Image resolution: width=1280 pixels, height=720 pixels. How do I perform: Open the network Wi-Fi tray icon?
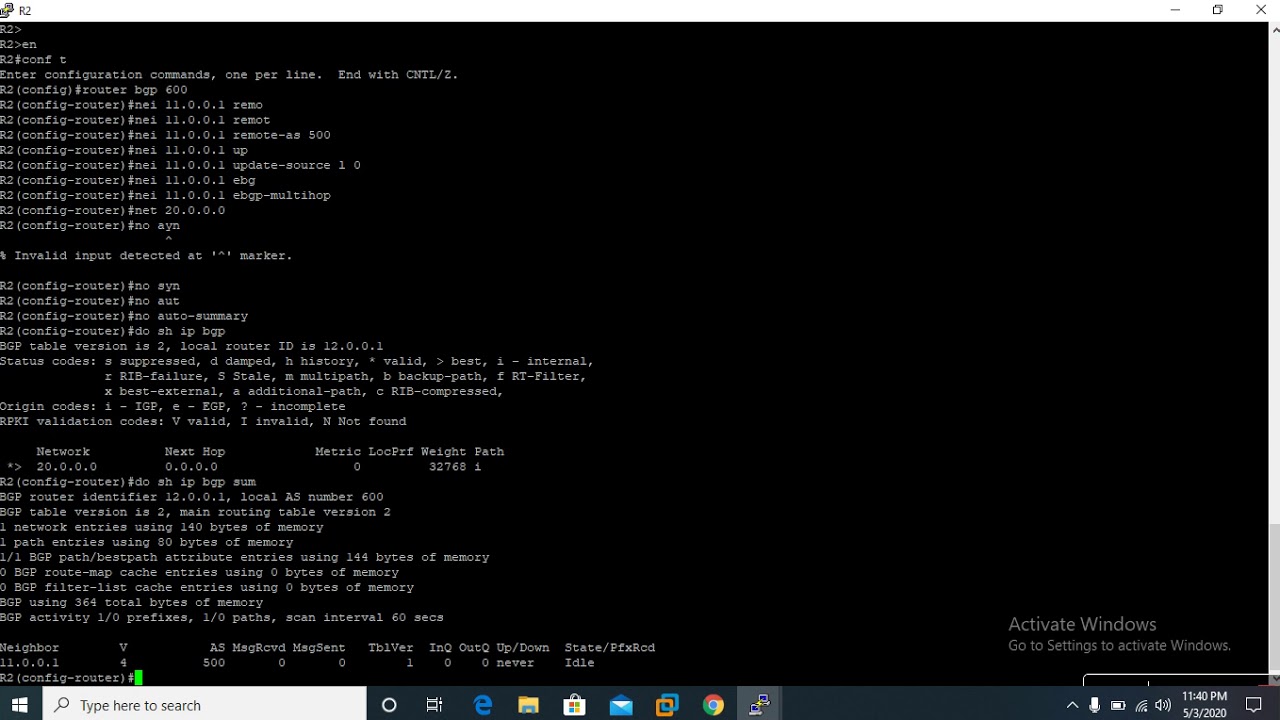(1141, 705)
